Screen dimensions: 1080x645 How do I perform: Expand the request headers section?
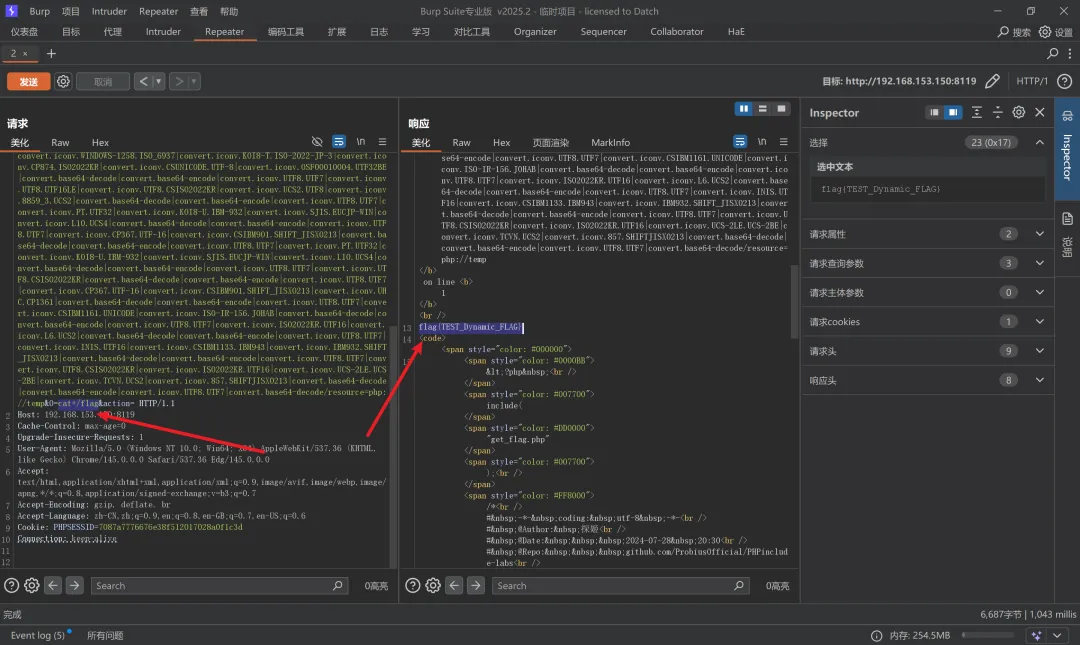1040,351
